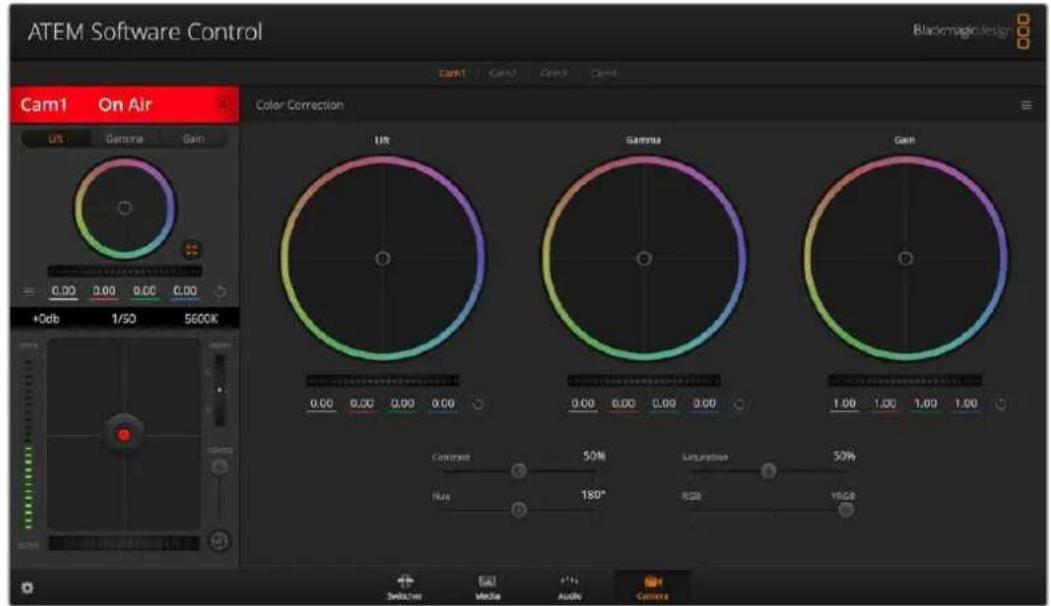1051x606 pixels.
Task: Click the center of the Gain color wheel
Action: 906,259
